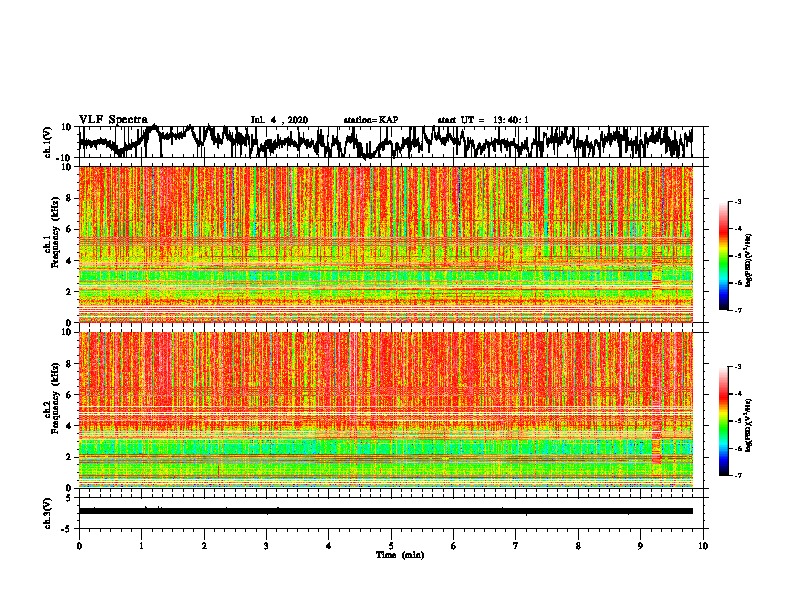Click the ch.1 colorbar log(PSD) caption

(749, 260)
